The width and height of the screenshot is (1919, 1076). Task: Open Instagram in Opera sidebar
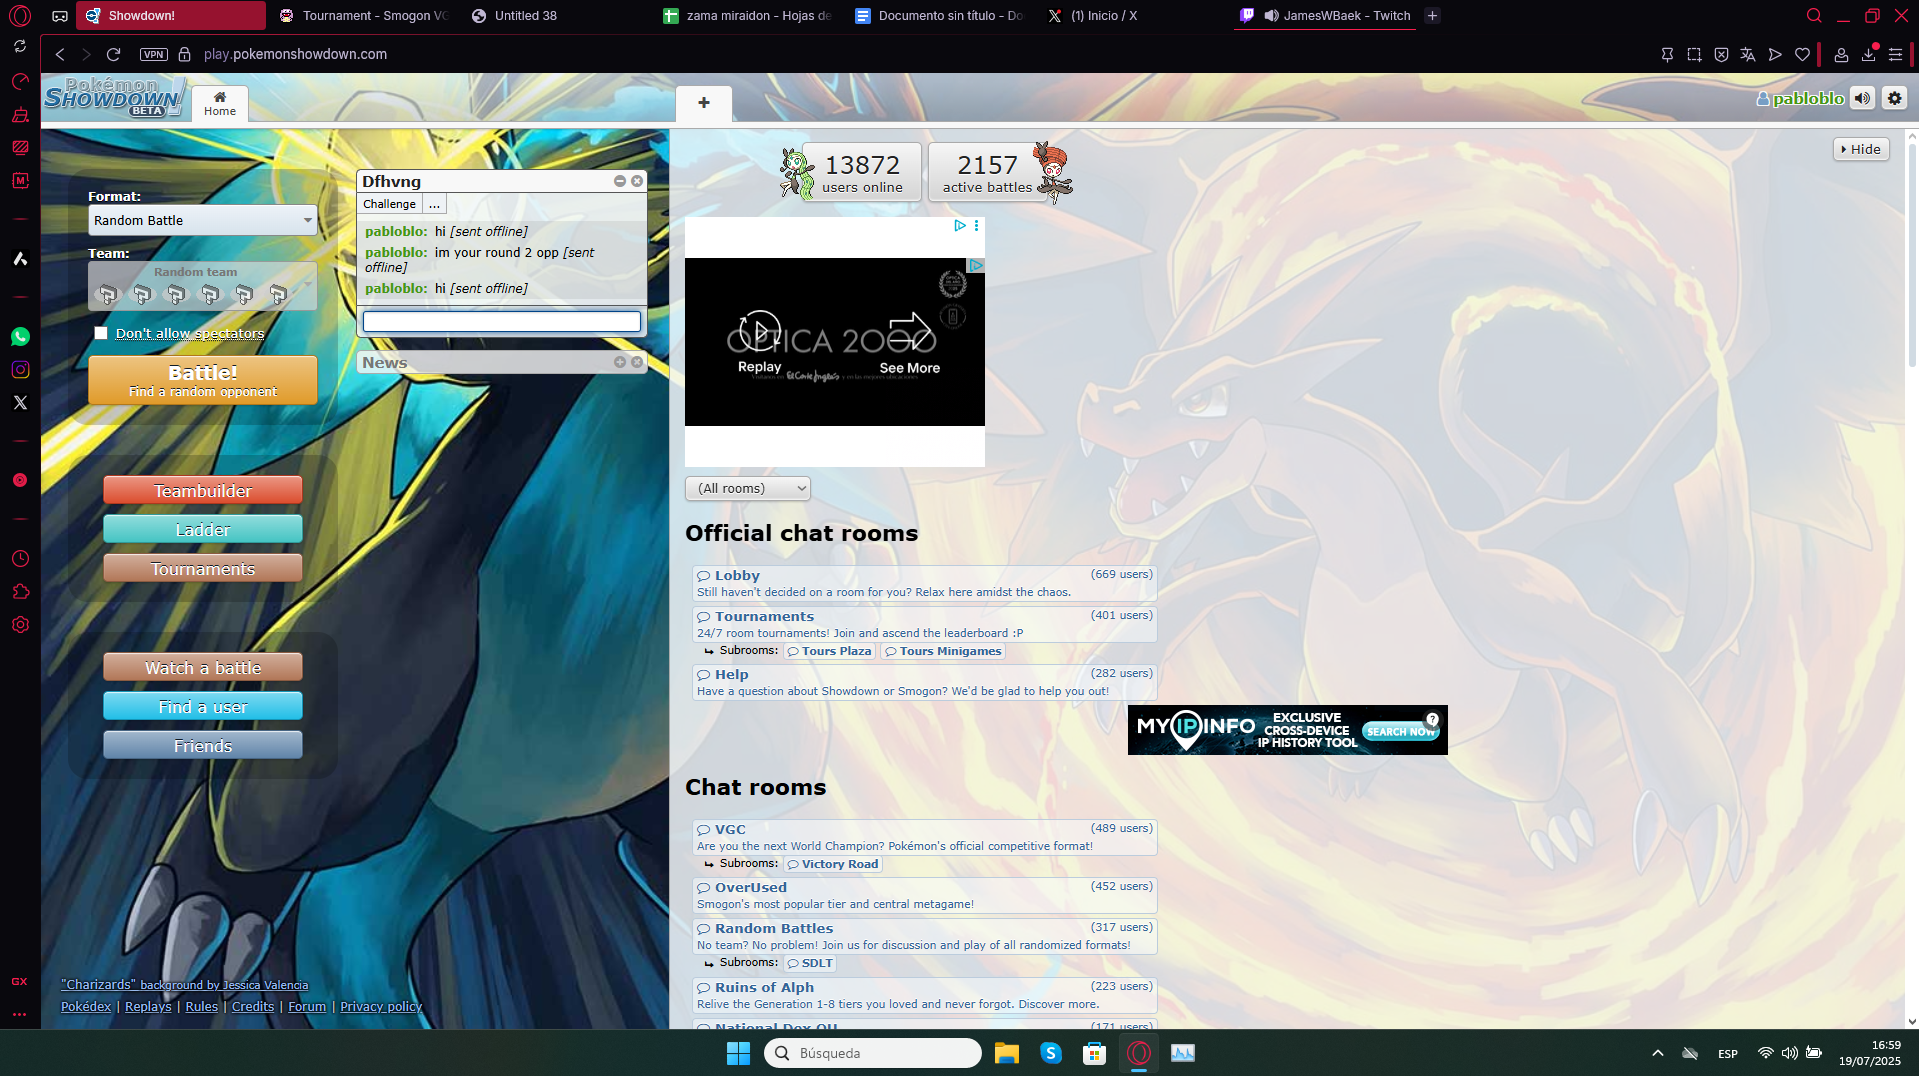tap(20, 370)
